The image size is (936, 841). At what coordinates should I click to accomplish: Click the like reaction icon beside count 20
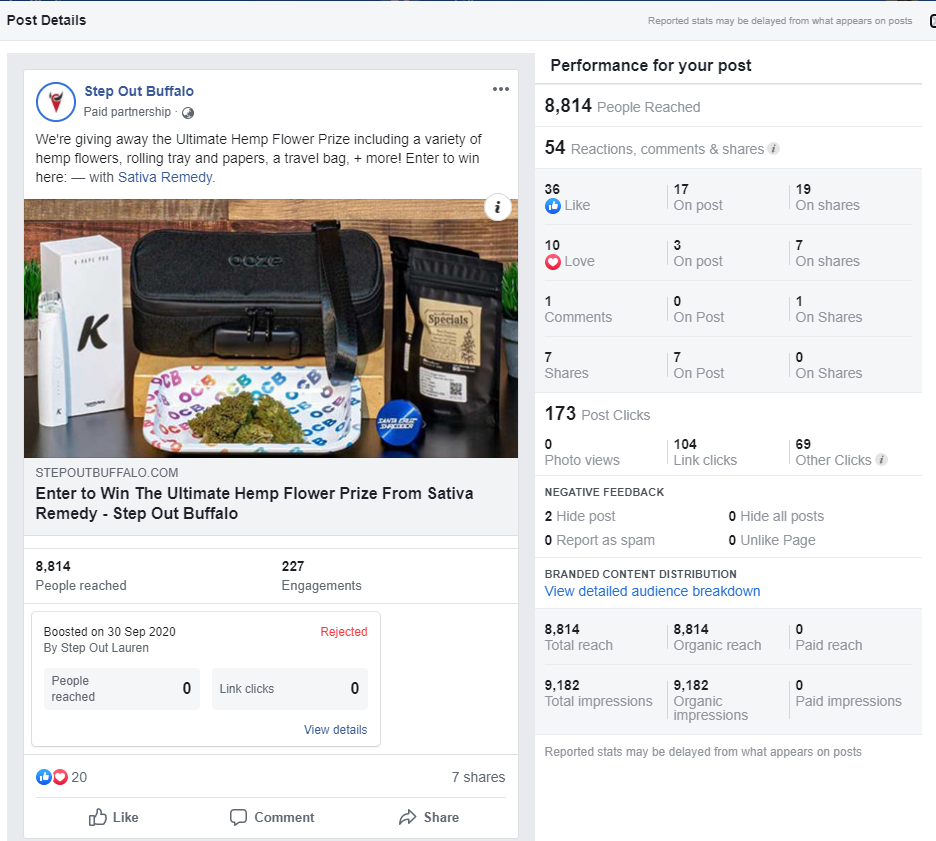tap(44, 777)
